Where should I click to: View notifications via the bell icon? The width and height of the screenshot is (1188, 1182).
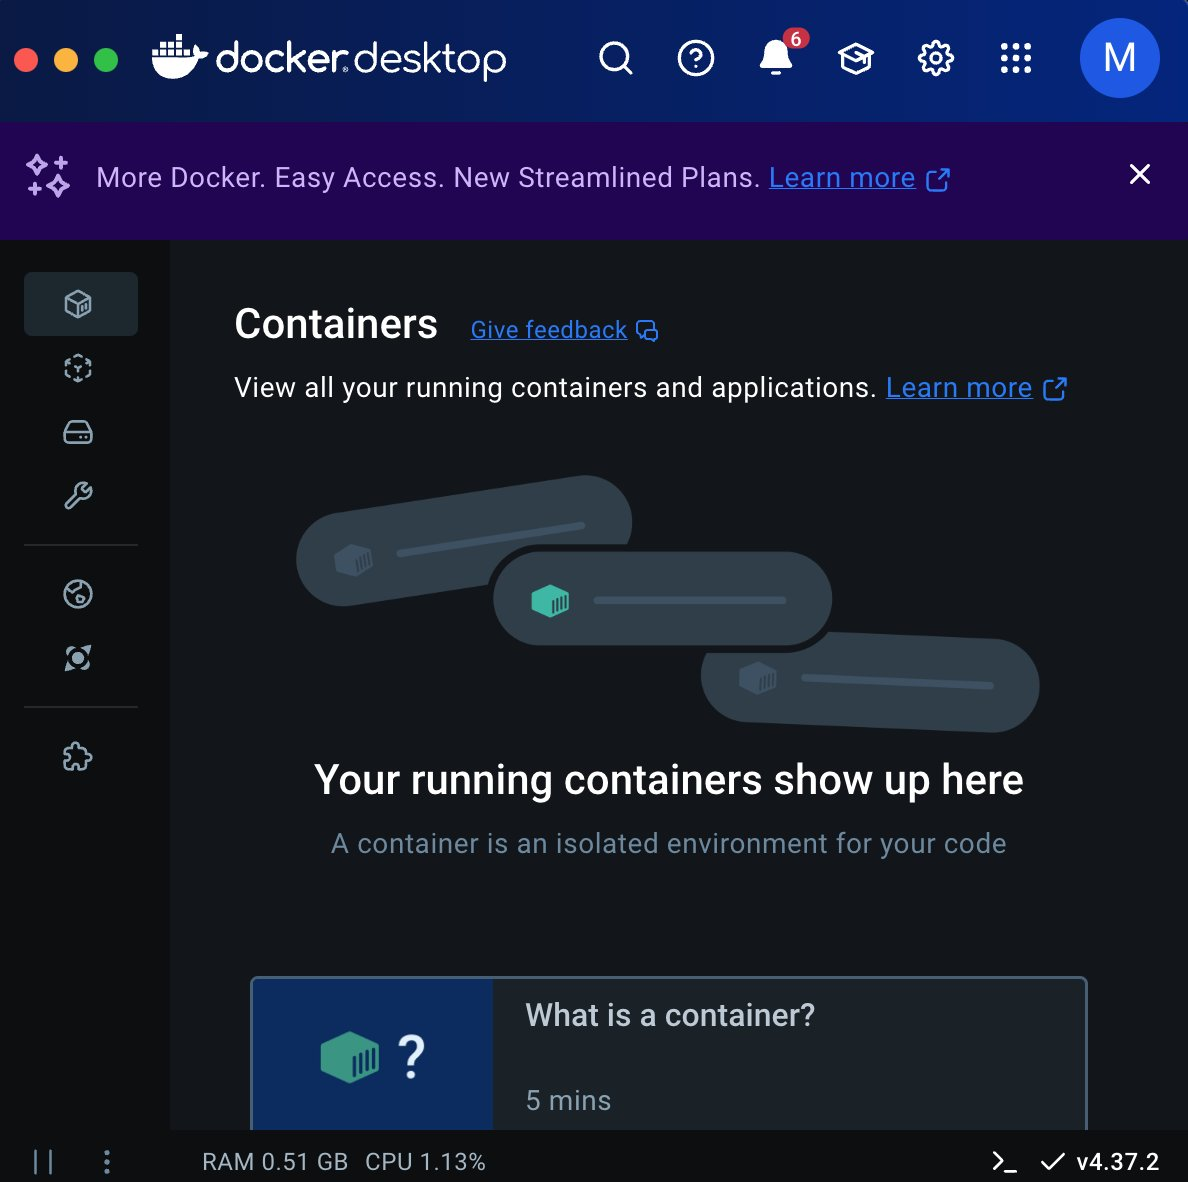coord(776,58)
